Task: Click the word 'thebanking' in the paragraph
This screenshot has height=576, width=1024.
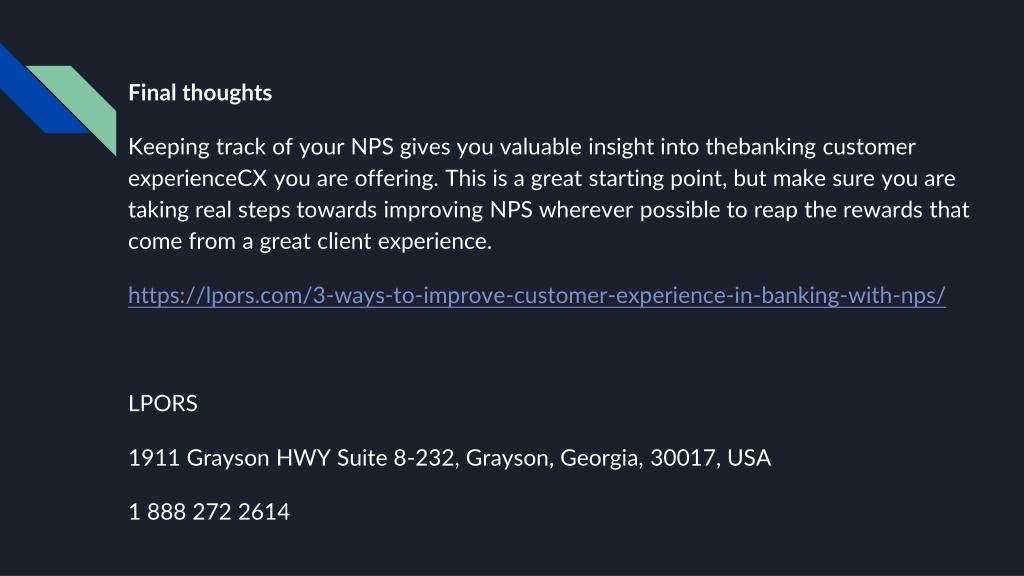Action: 761,147
